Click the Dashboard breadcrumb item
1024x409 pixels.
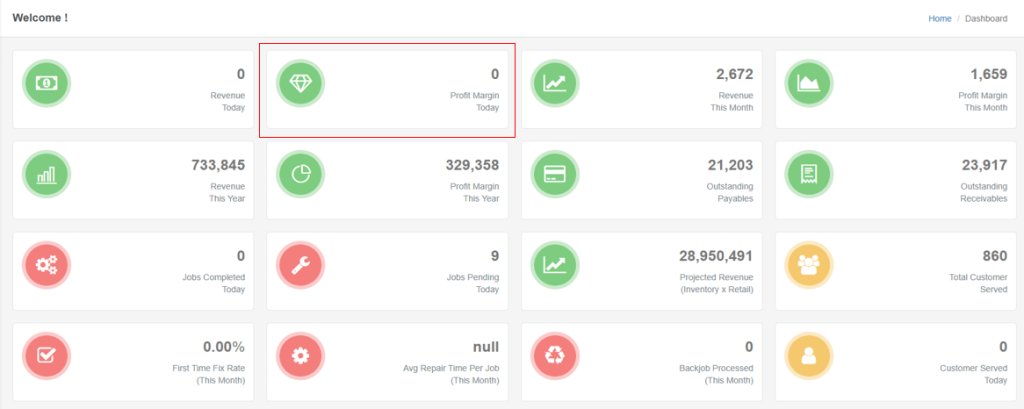click(985, 18)
